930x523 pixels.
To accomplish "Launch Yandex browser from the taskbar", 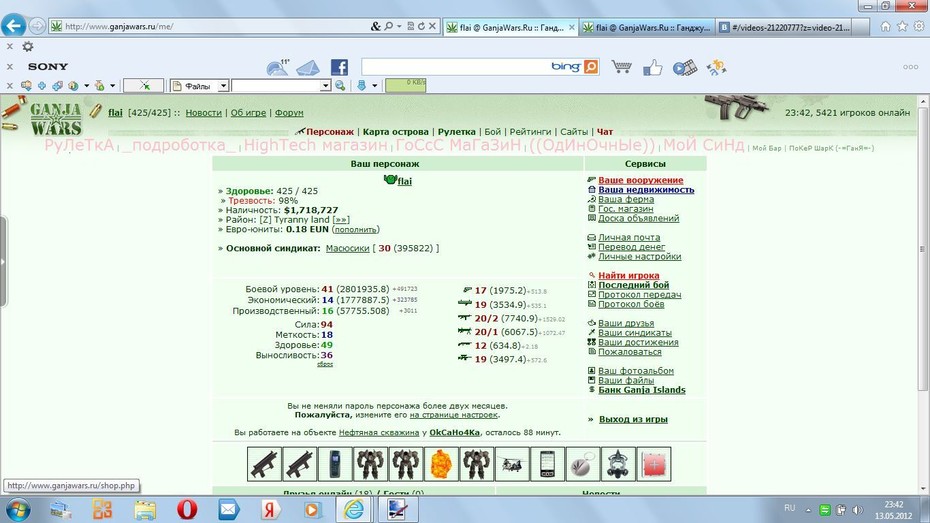I will click(x=270, y=509).
